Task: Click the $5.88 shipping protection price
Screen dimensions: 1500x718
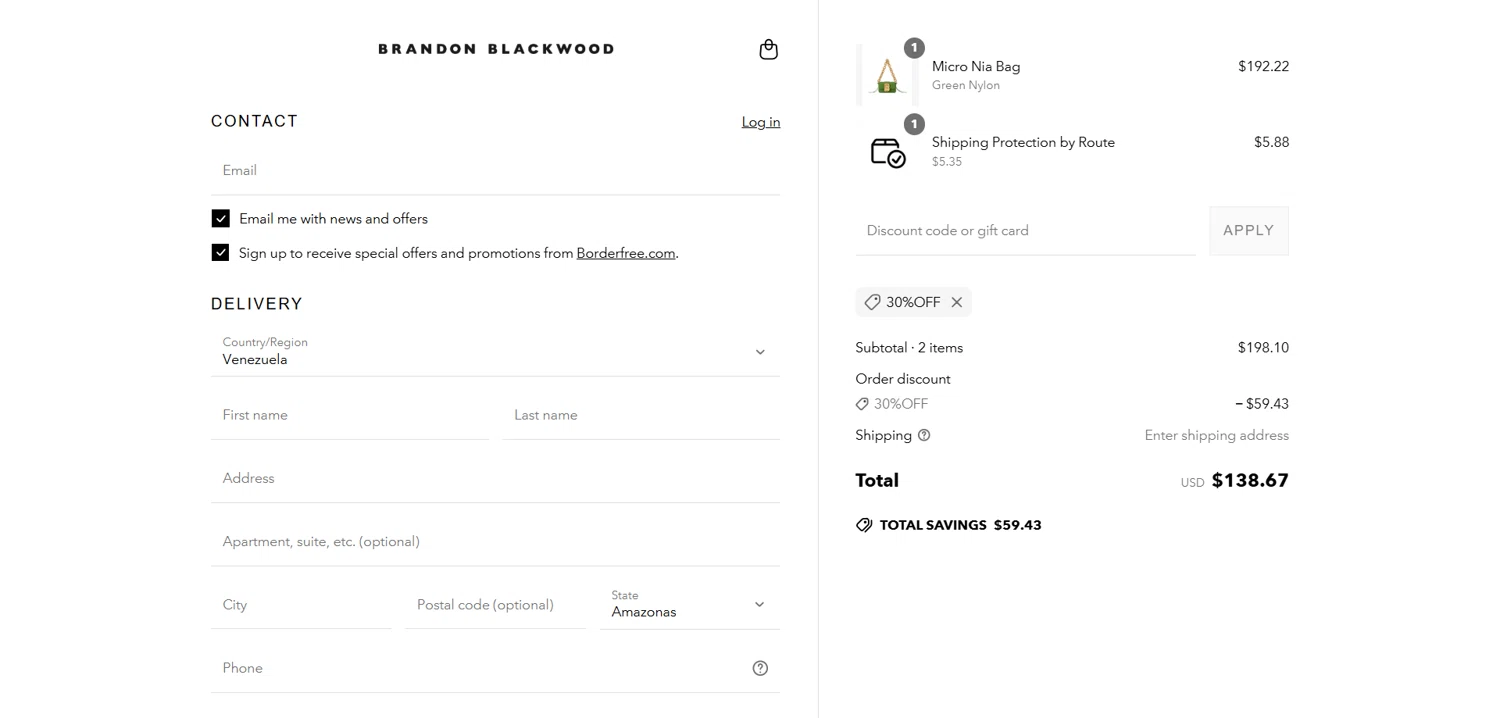Action: [1271, 143]
